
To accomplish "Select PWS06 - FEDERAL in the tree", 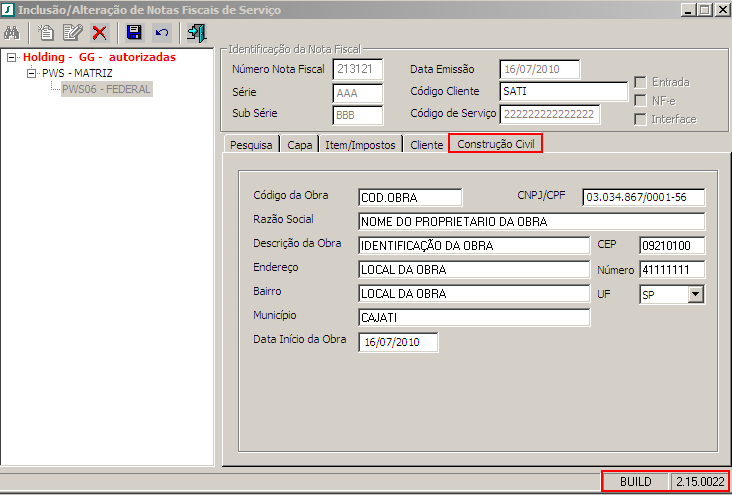I will pos(106,89).
